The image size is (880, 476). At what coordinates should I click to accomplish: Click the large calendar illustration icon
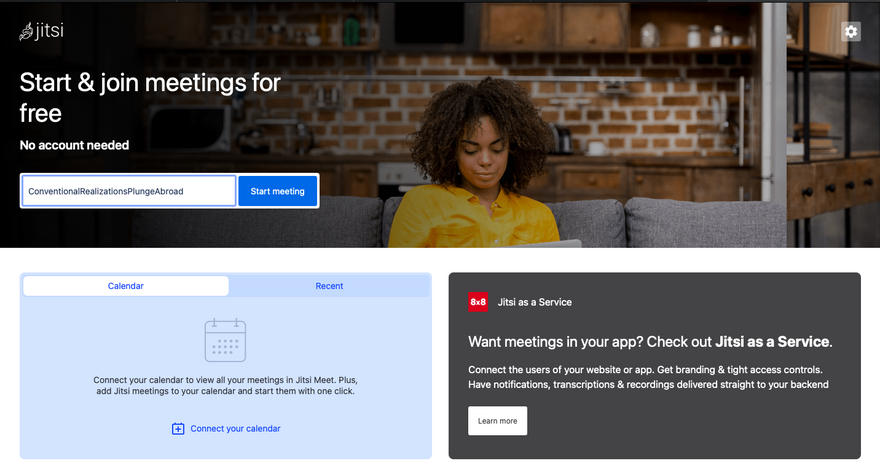click(225, 340)
